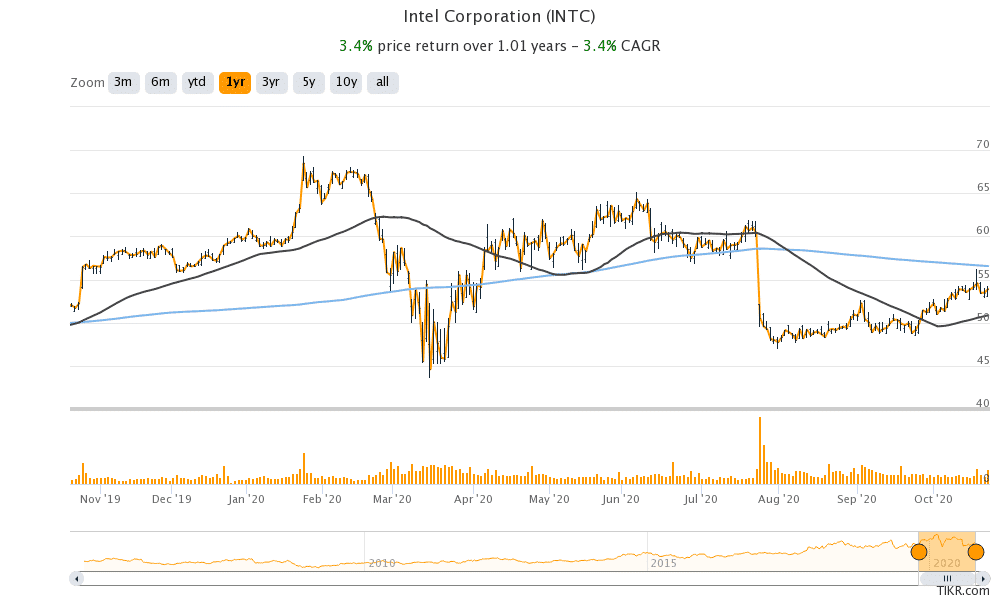The image size is (1000, 600).
Task: Click the 40 price axis label
Action: (983, 403)
